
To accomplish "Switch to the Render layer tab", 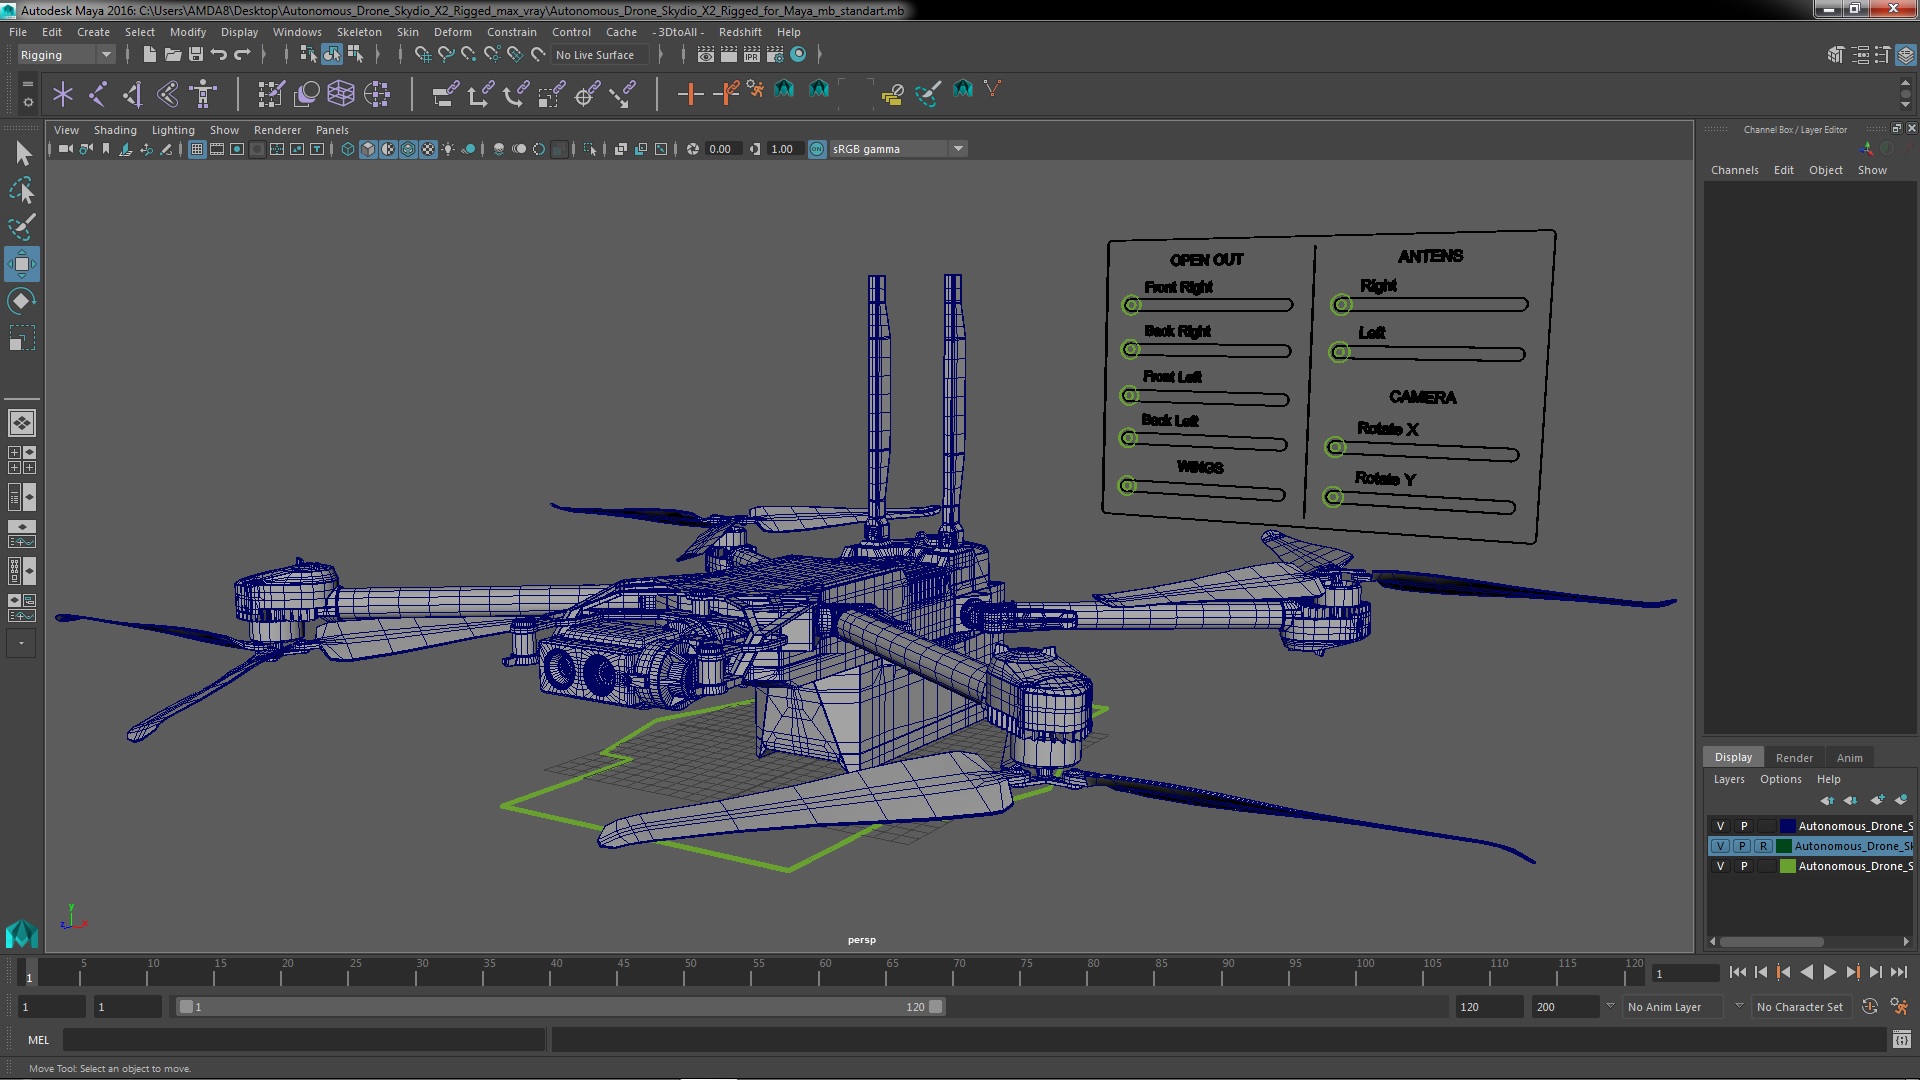I will click(1794, 758).
